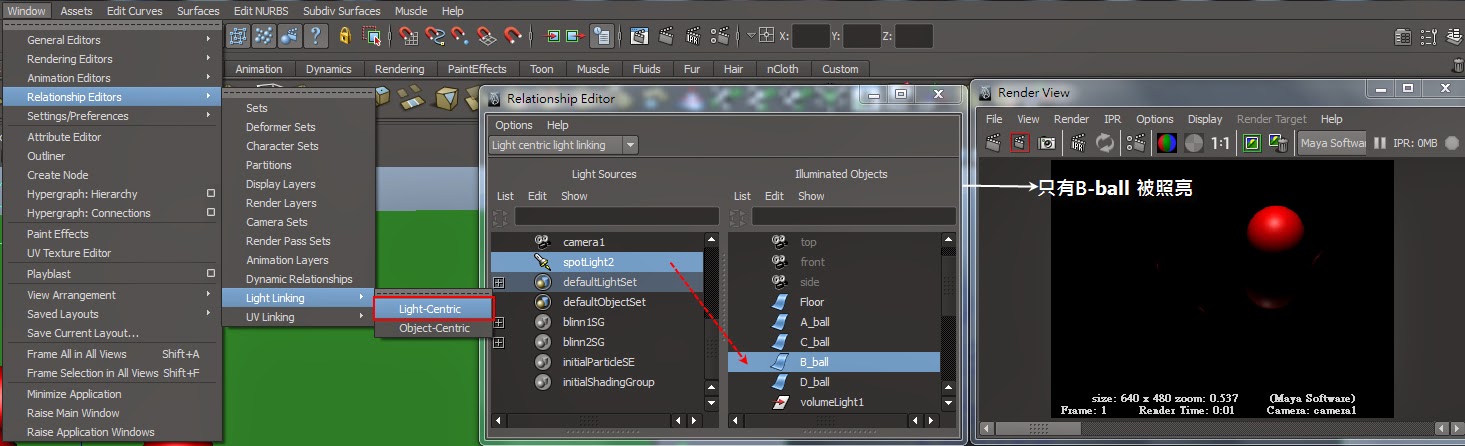
Task: Click the remove image trash icon
Action: [x=1278, y=143]
